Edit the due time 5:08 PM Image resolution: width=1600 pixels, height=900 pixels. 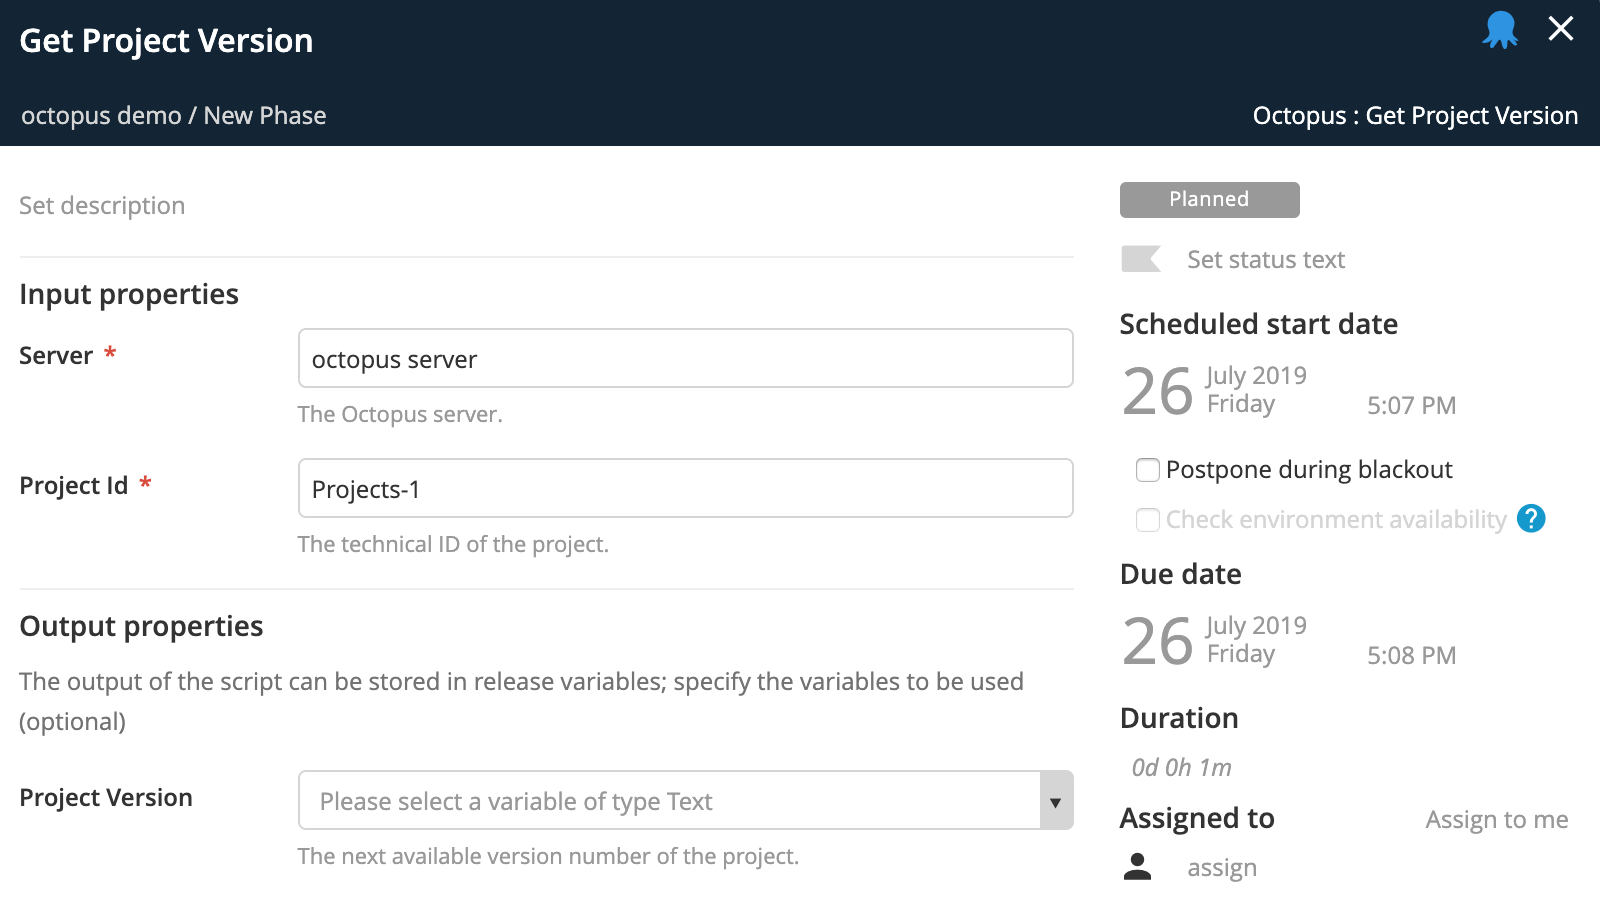coord(1411,655)
